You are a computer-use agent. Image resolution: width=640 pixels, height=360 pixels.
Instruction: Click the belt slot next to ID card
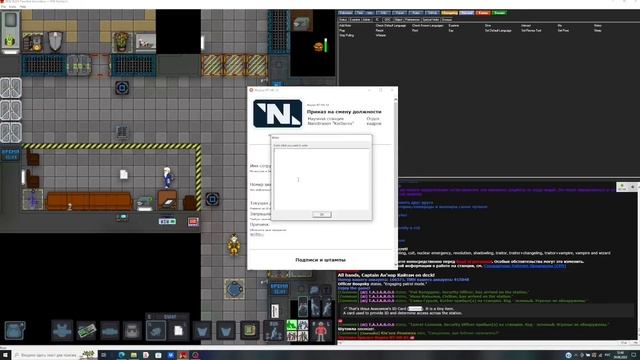click(110, 330)
